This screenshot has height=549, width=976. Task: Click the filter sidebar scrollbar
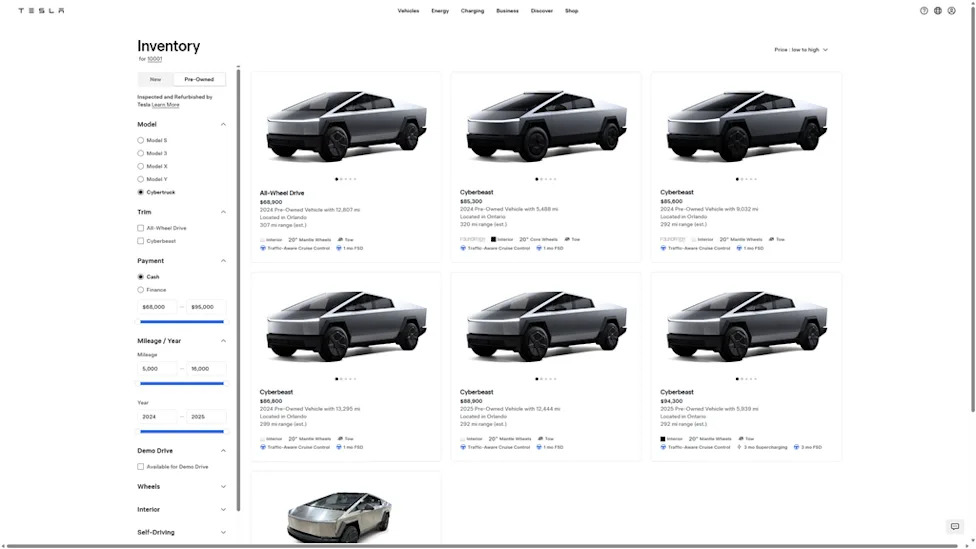point(238,288)
